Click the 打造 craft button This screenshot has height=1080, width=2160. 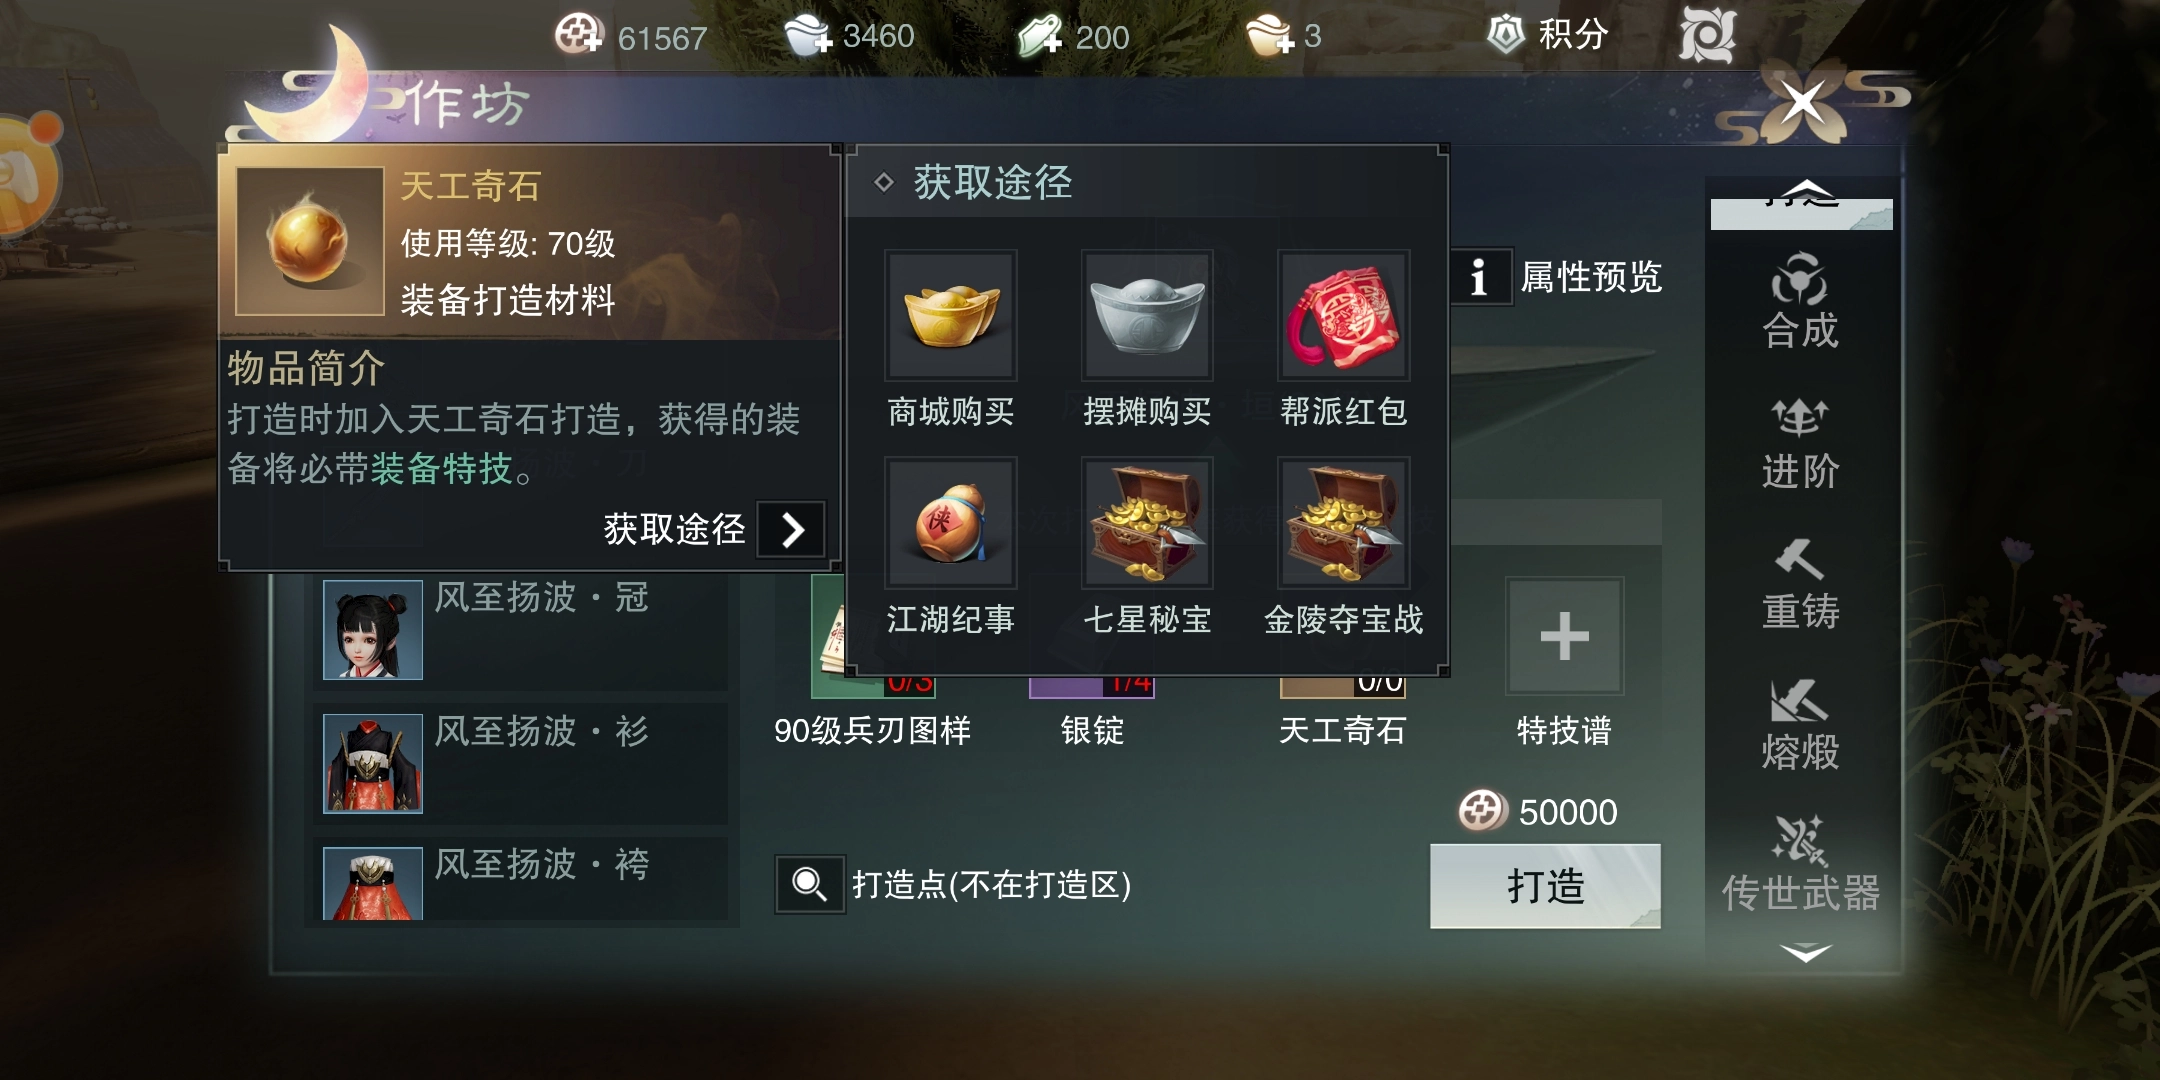1545,886
